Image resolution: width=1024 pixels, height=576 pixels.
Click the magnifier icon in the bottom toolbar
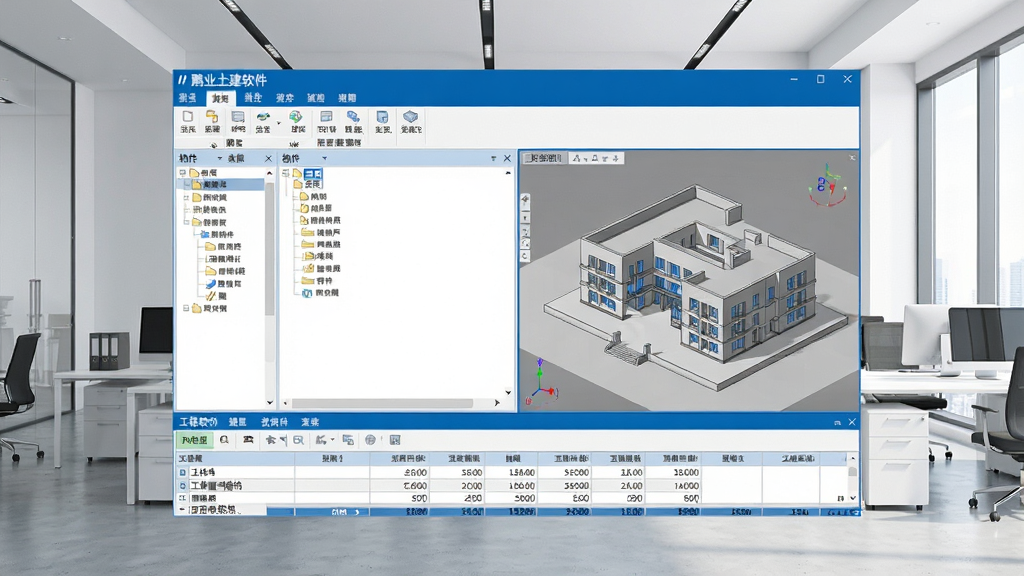click(x=224, y=440)
